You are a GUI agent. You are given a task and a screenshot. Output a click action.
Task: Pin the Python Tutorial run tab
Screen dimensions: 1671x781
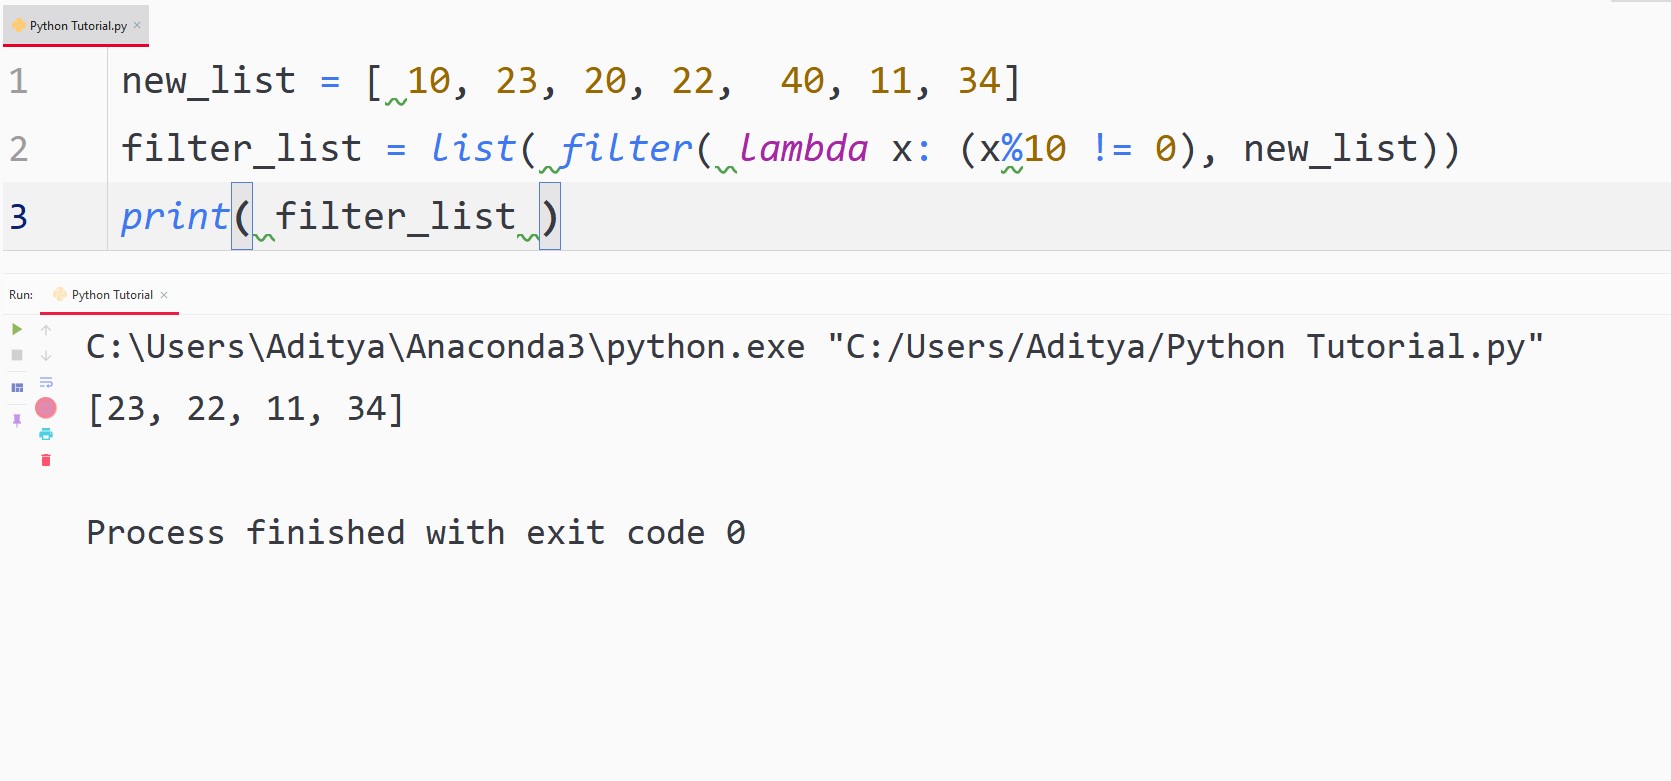click(17, 420)
